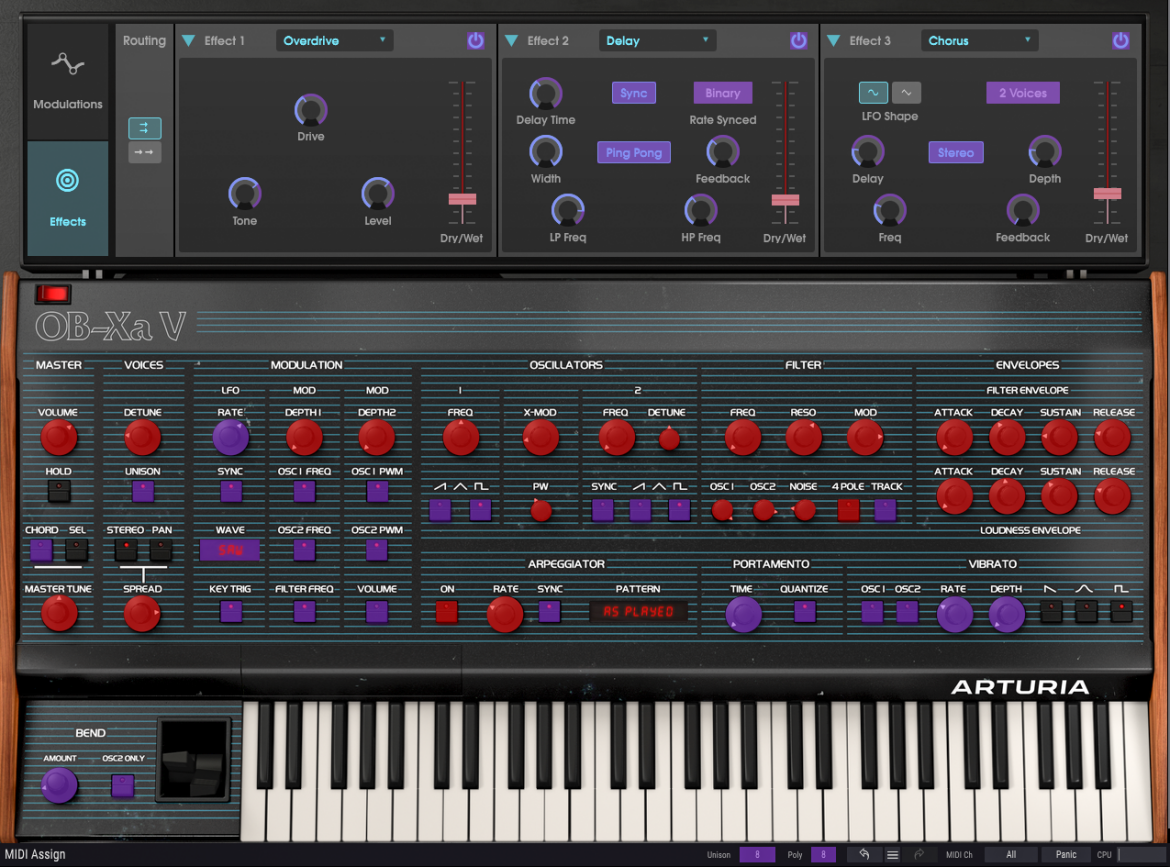This screenshot has height=867, width=1170.
Task: Click the Panic button
Action: [1066, 854]
